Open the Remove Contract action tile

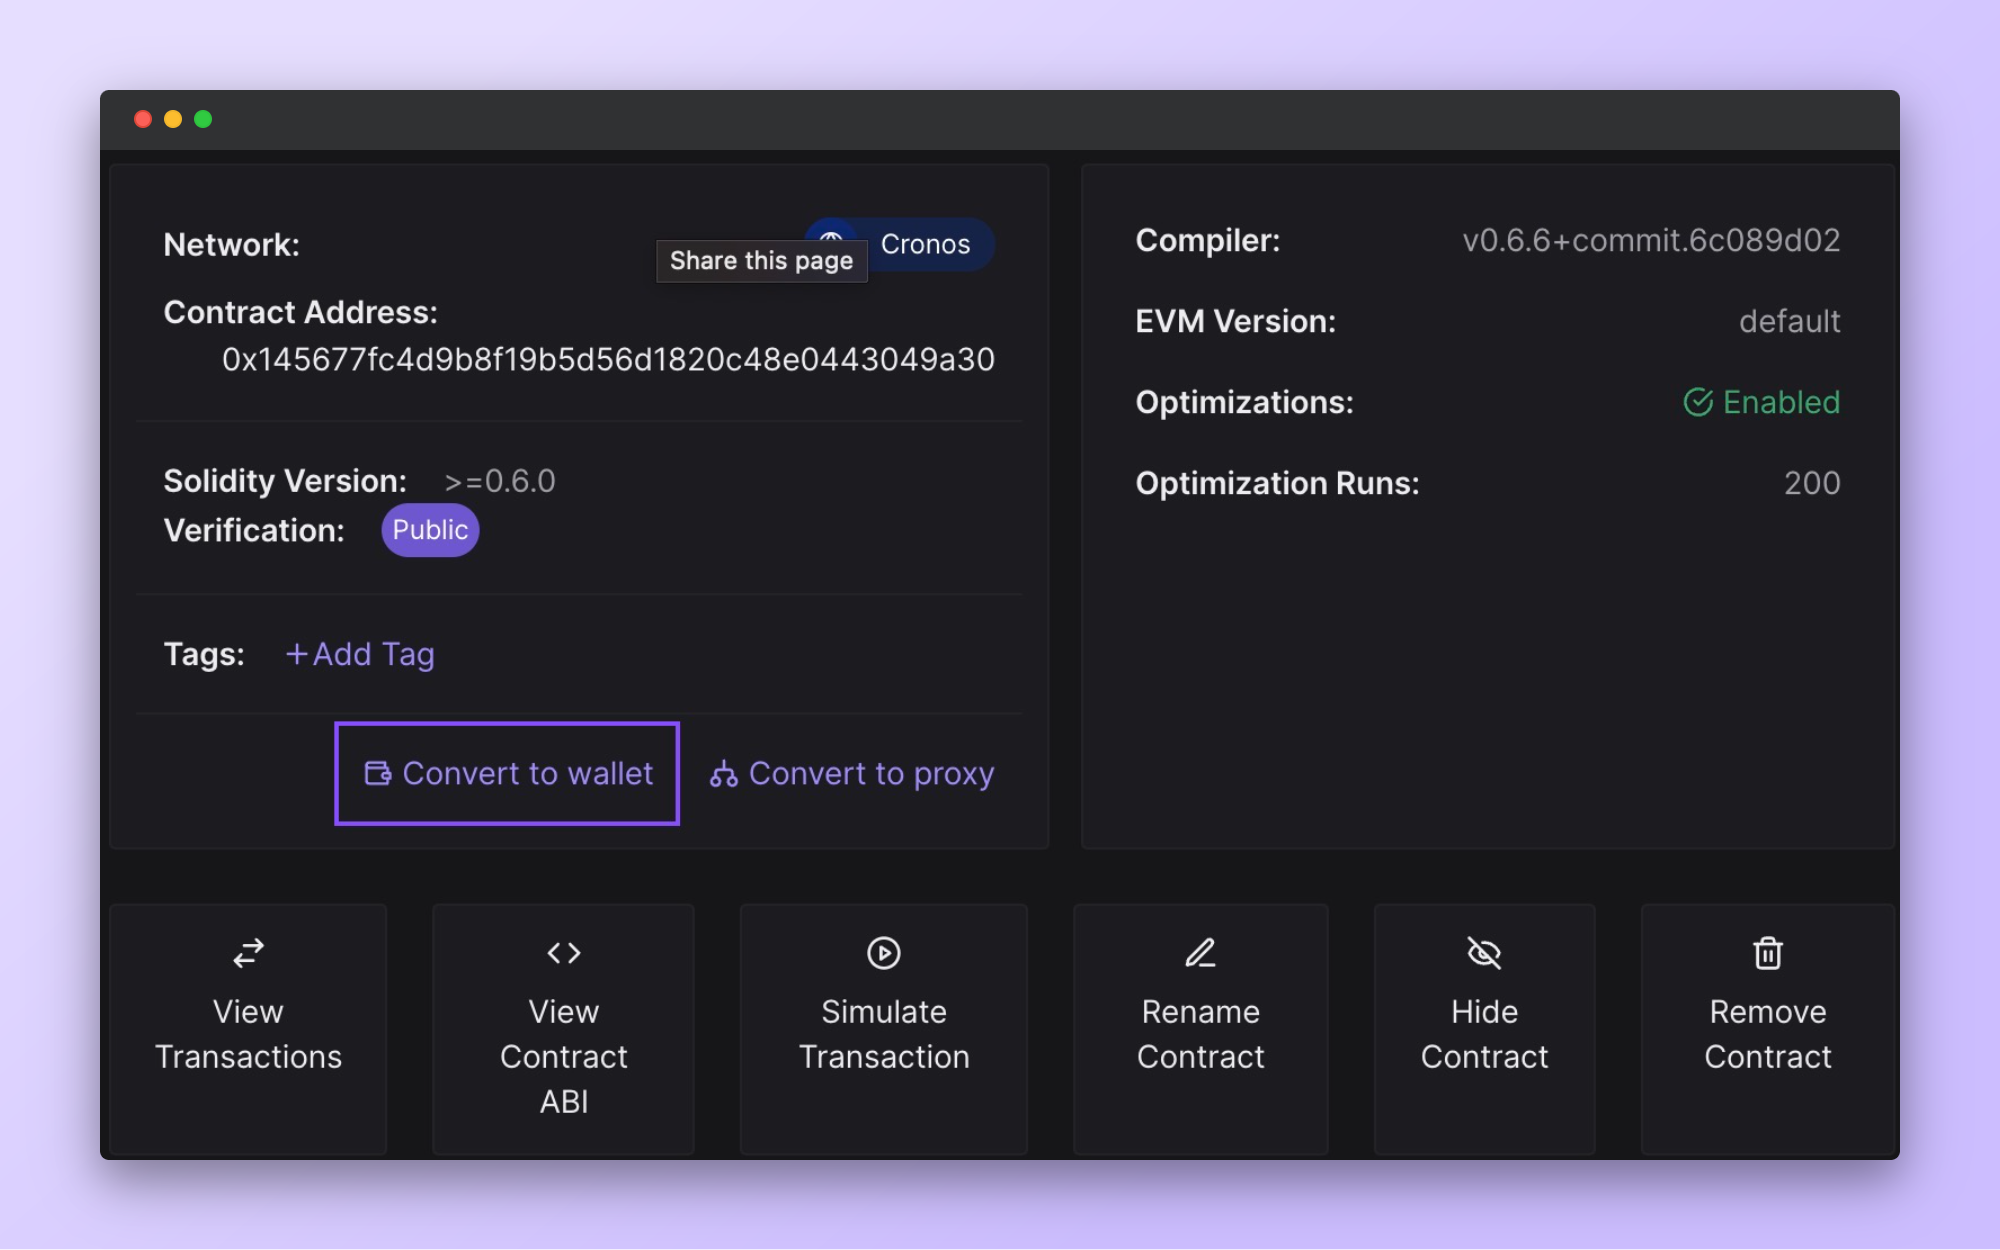tap(1767, 1030)
